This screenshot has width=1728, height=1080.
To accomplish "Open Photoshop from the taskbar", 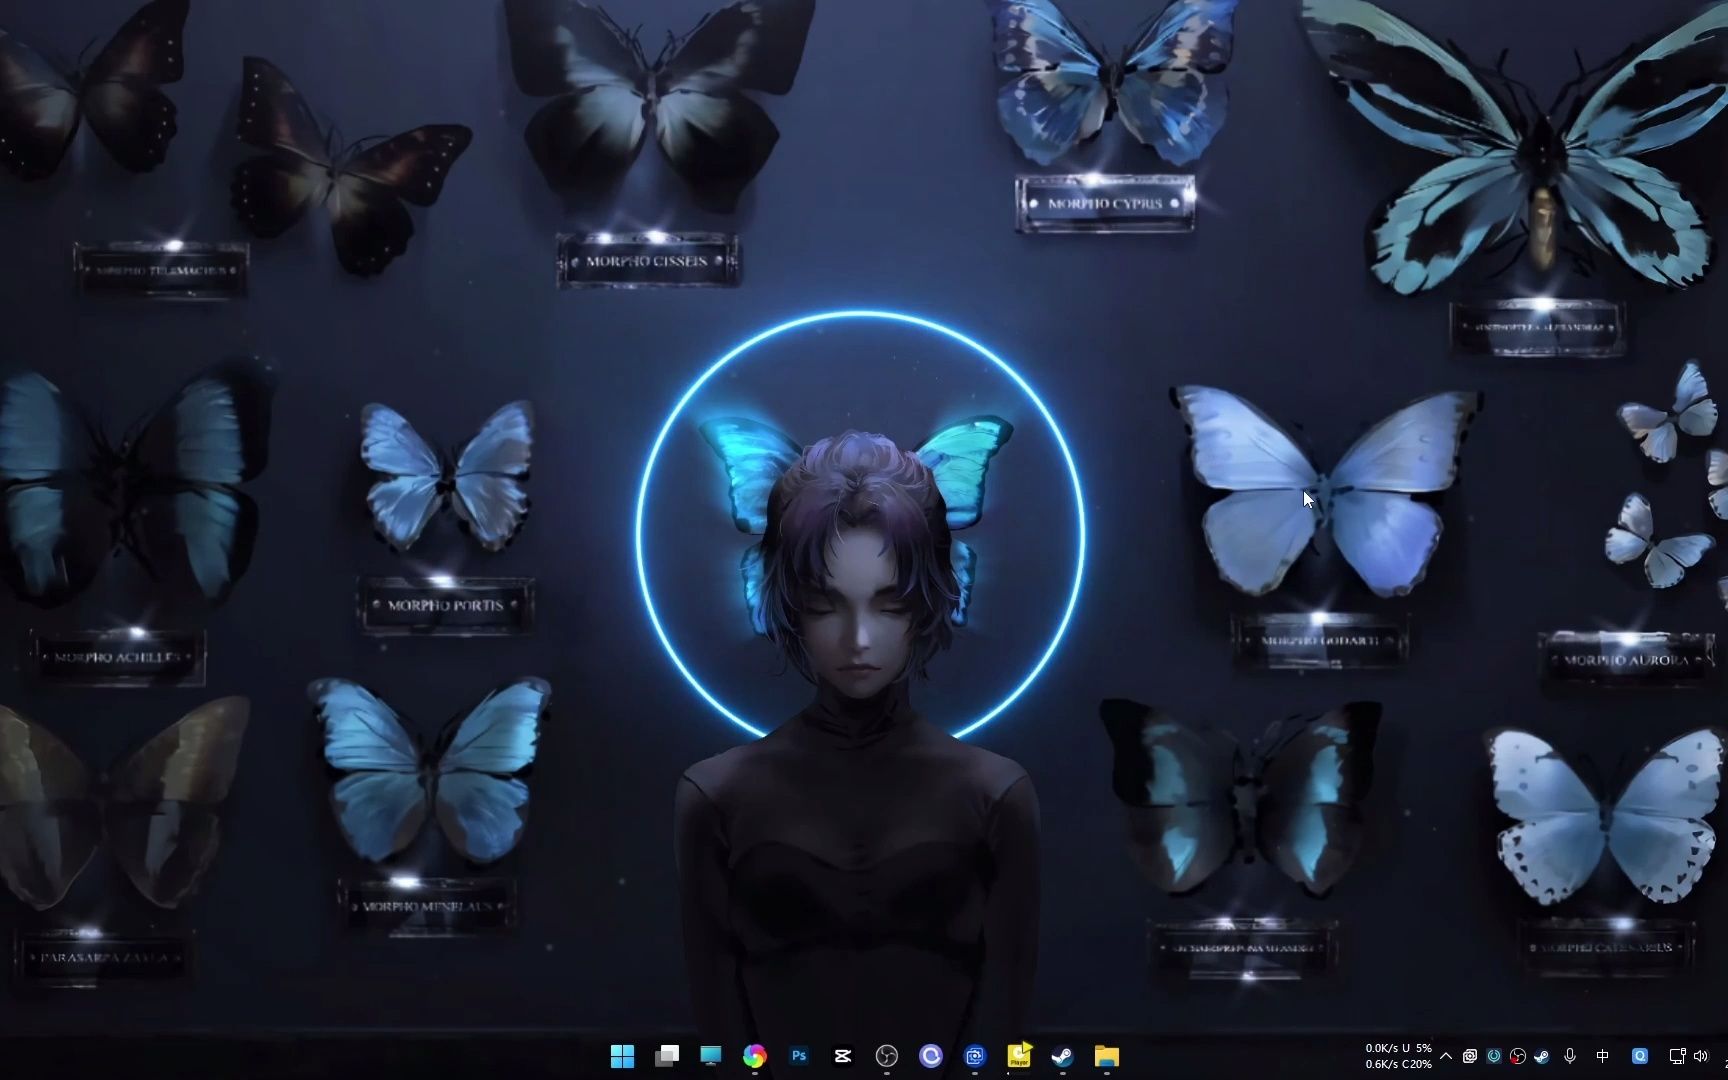I will [x=799, y=1056].
